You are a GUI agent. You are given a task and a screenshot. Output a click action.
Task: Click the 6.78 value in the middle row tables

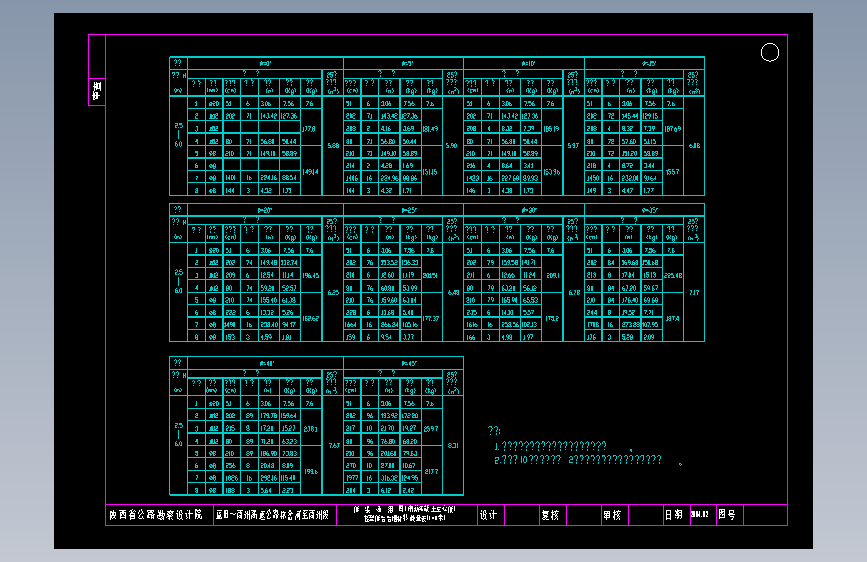coord(574,293)
